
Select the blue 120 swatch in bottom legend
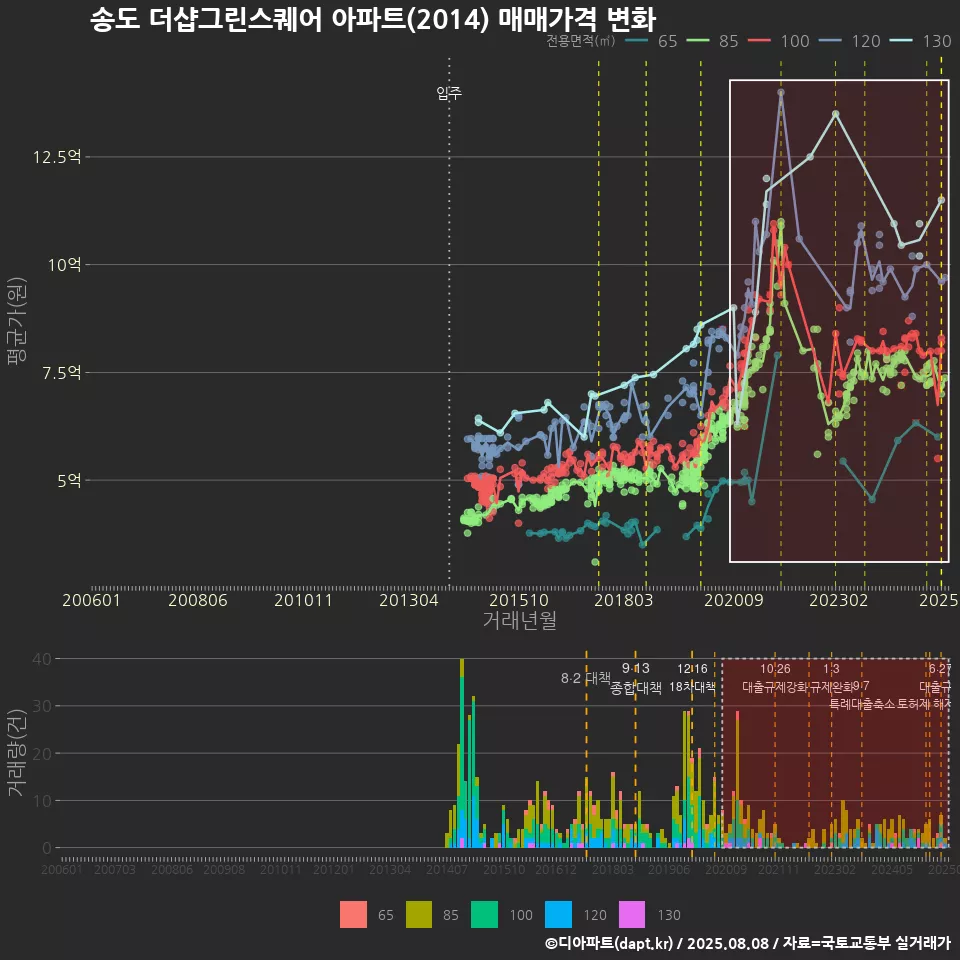point(558,915)
